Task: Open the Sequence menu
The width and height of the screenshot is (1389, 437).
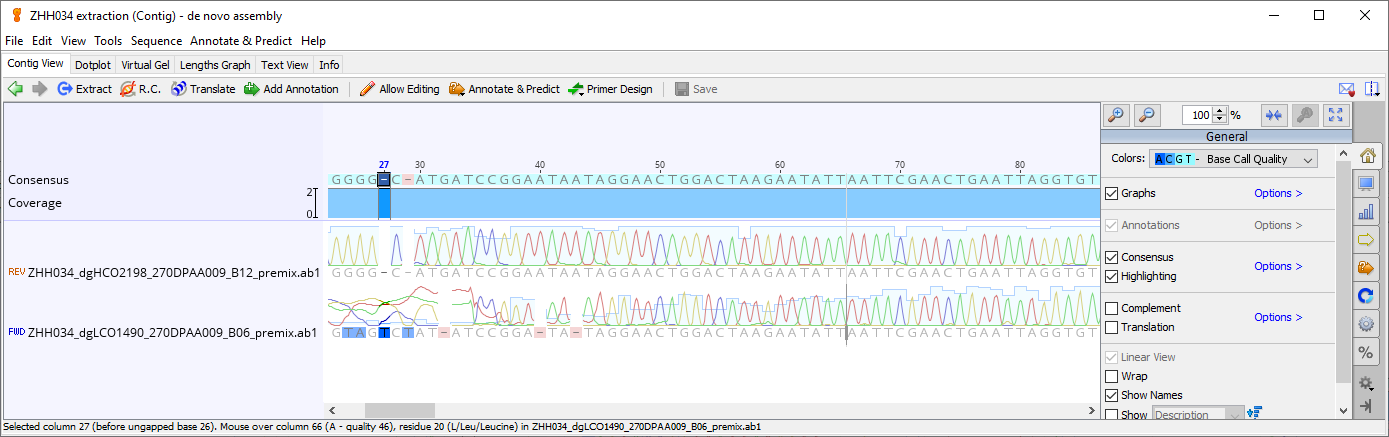Action: tap(156, 41)
